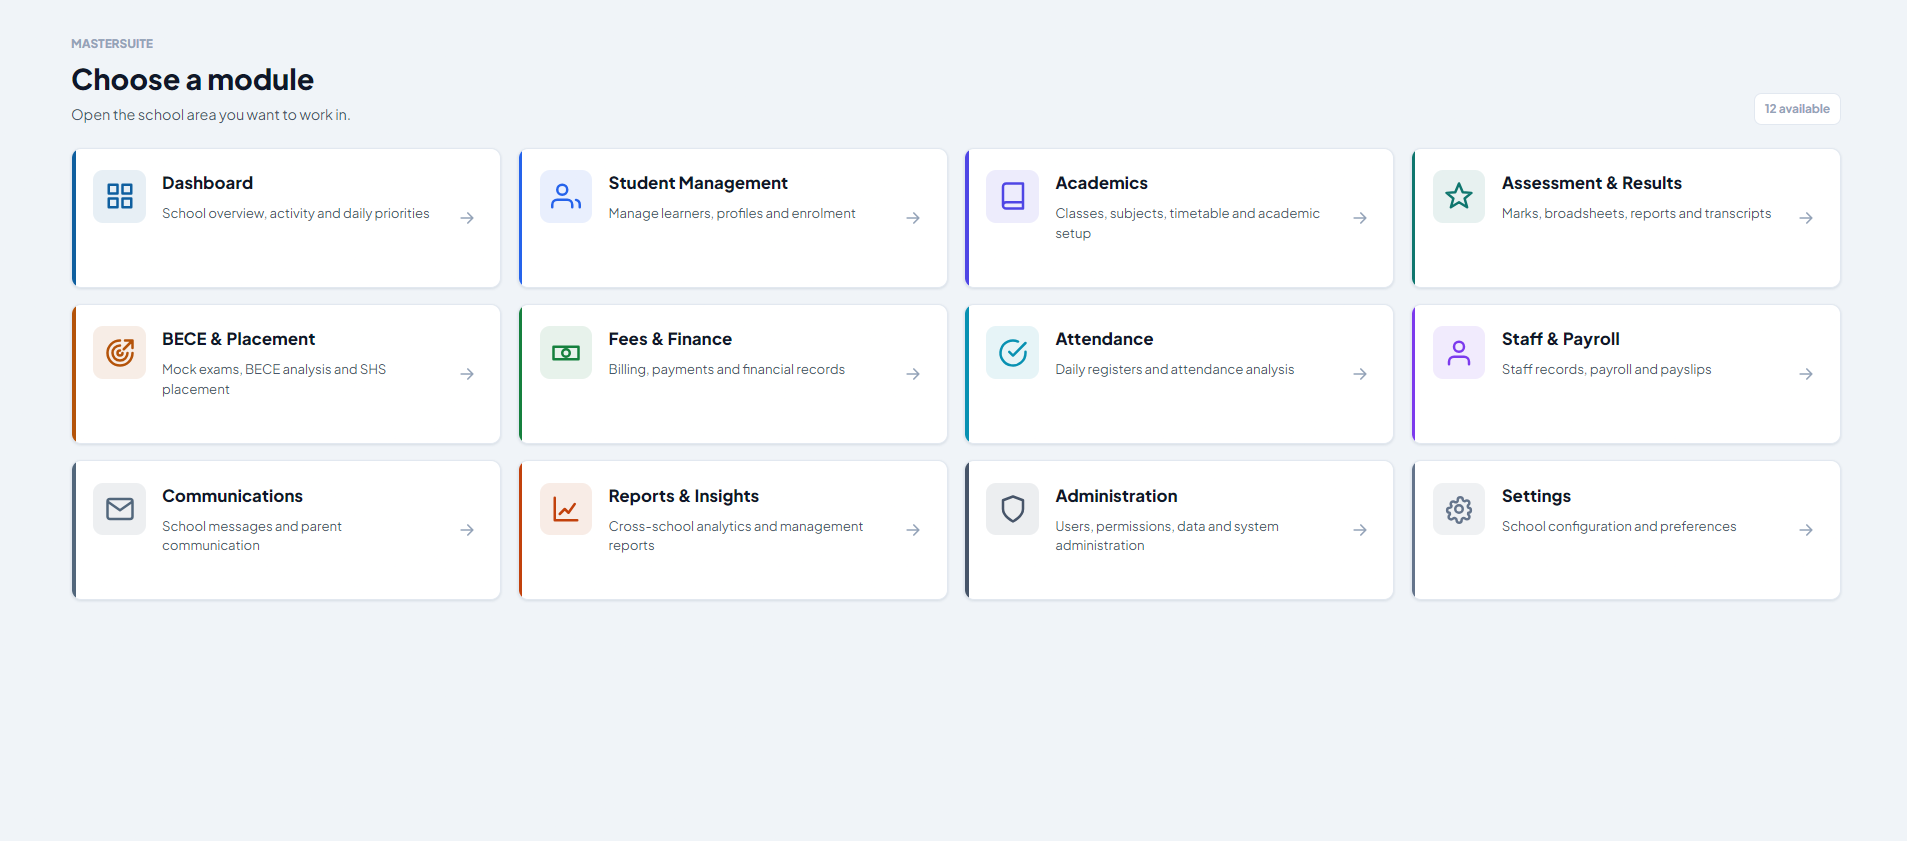Open the Dashboard module title

click(x=207, y=183)
